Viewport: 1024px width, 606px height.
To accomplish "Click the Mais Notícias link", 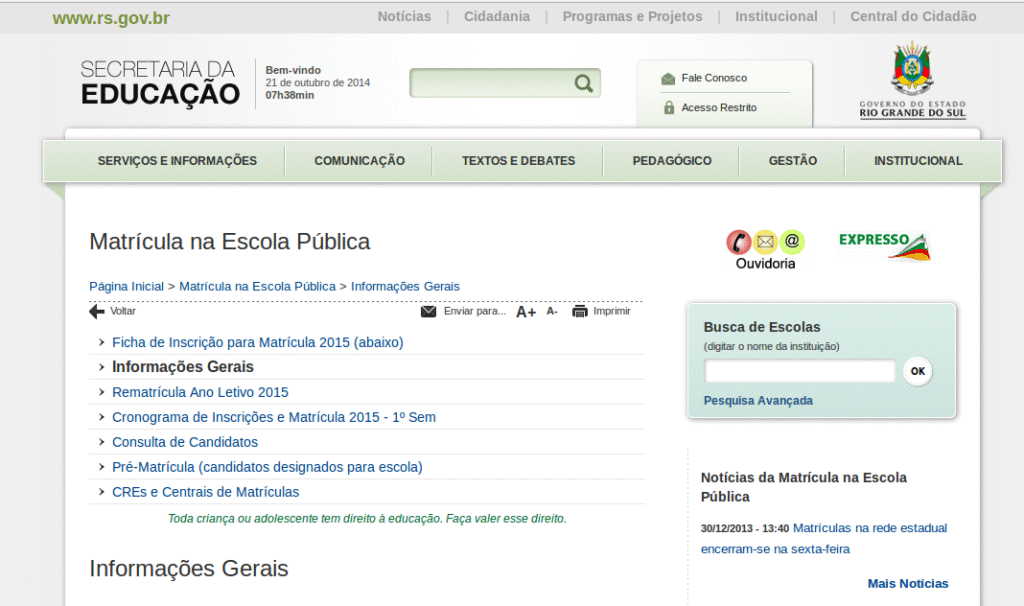I will point(908,584).
